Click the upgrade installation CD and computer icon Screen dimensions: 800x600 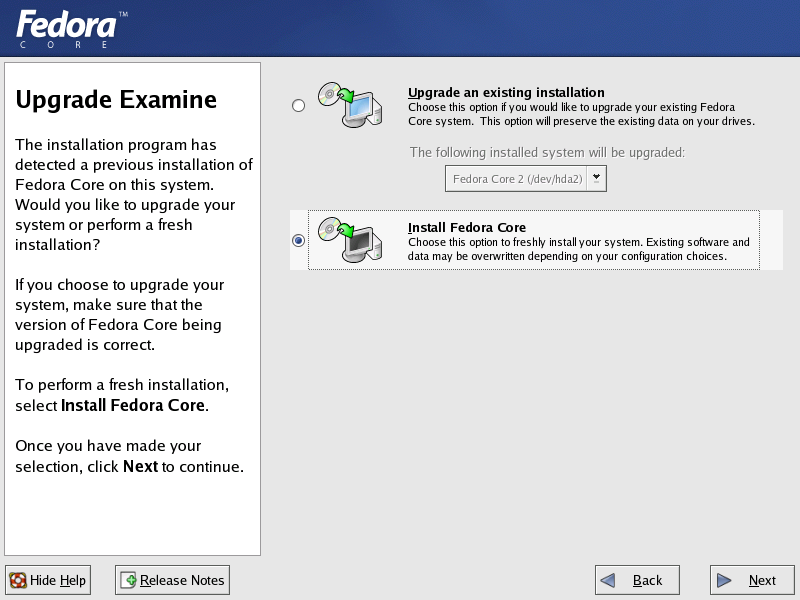350,105
